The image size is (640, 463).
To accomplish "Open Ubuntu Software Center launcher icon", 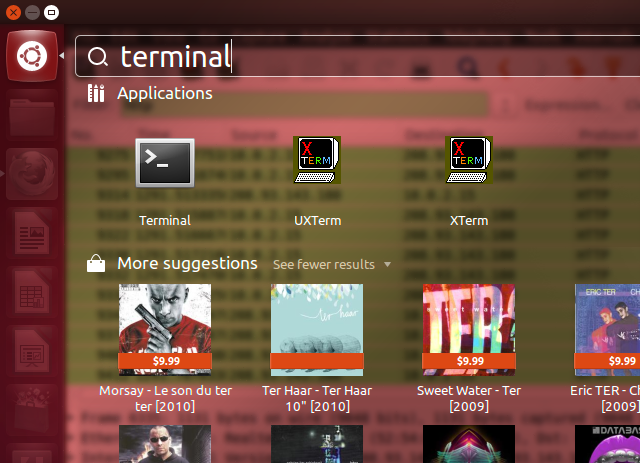I will coord(32,410).
